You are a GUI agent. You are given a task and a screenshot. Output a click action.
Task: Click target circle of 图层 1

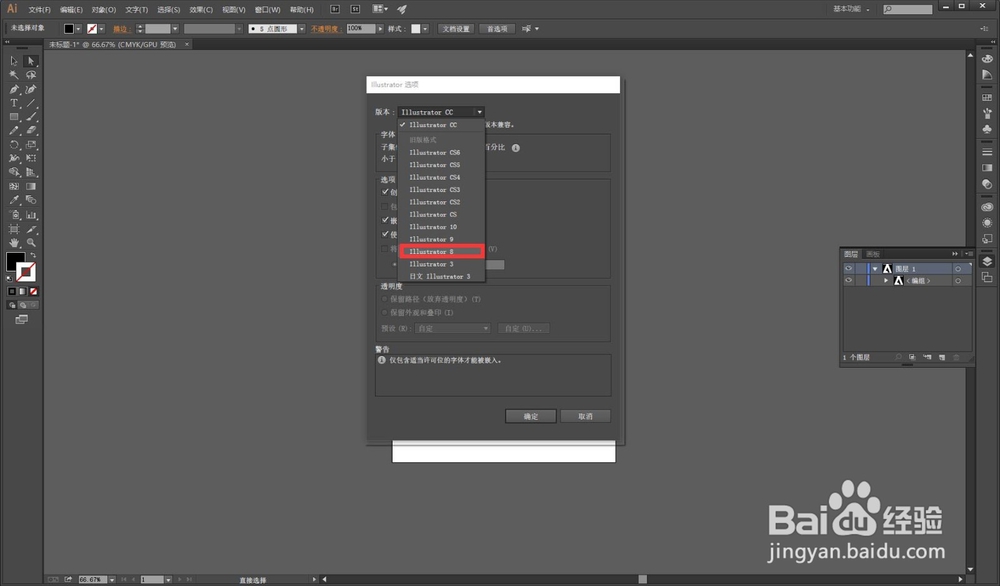point(957,268)
